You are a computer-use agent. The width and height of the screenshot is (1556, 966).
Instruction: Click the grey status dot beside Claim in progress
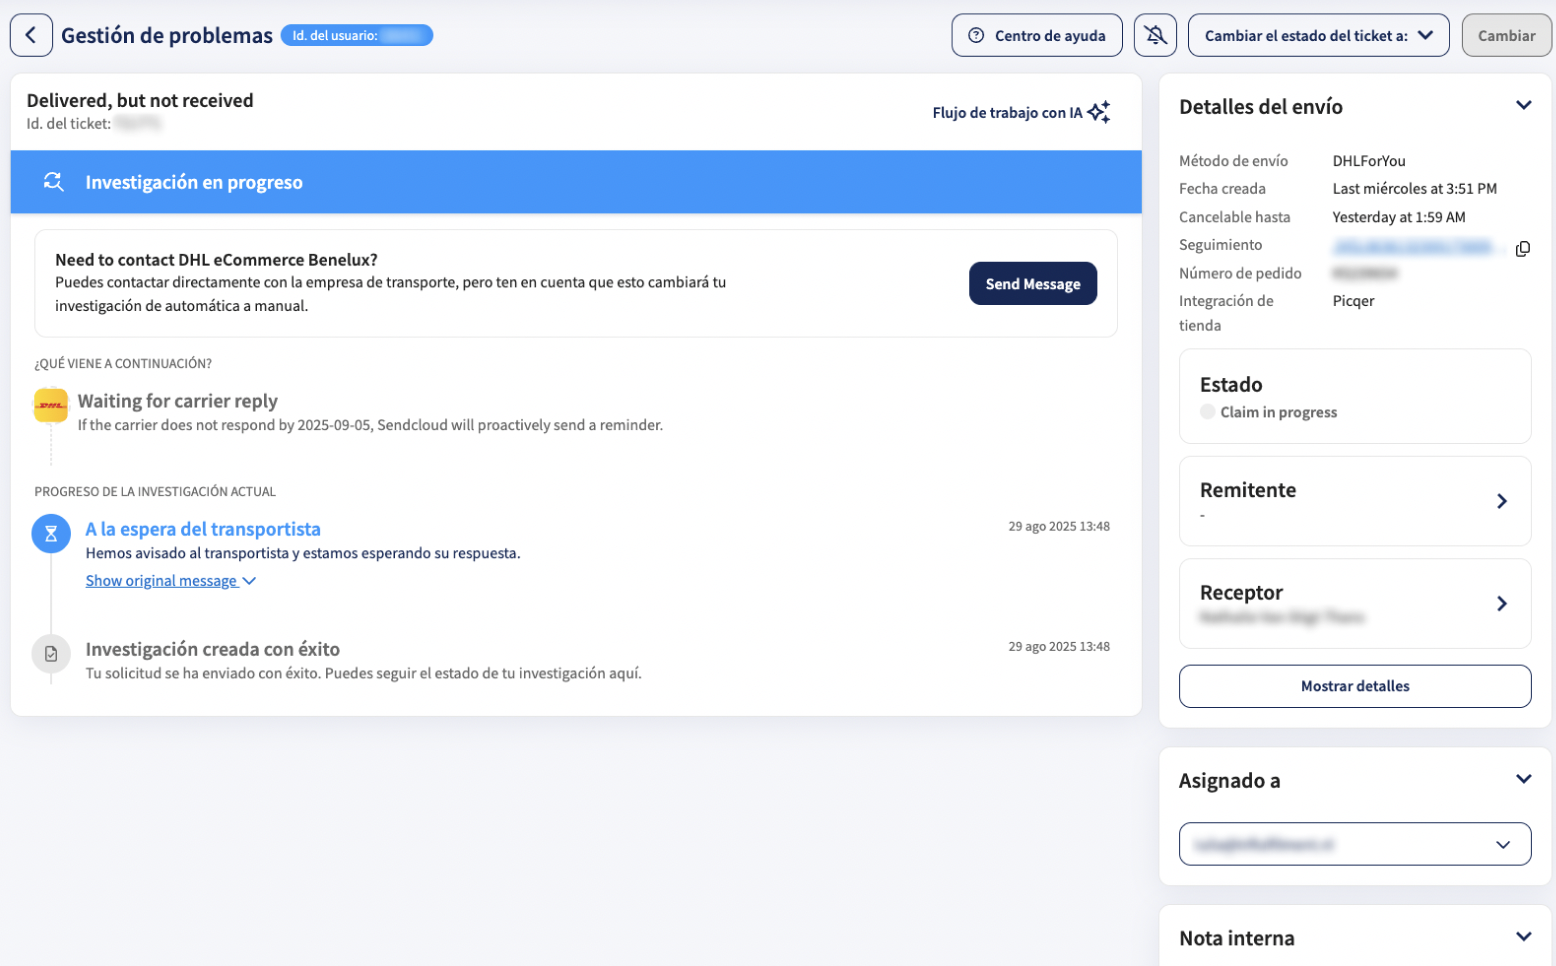[x=1207, y=412]
